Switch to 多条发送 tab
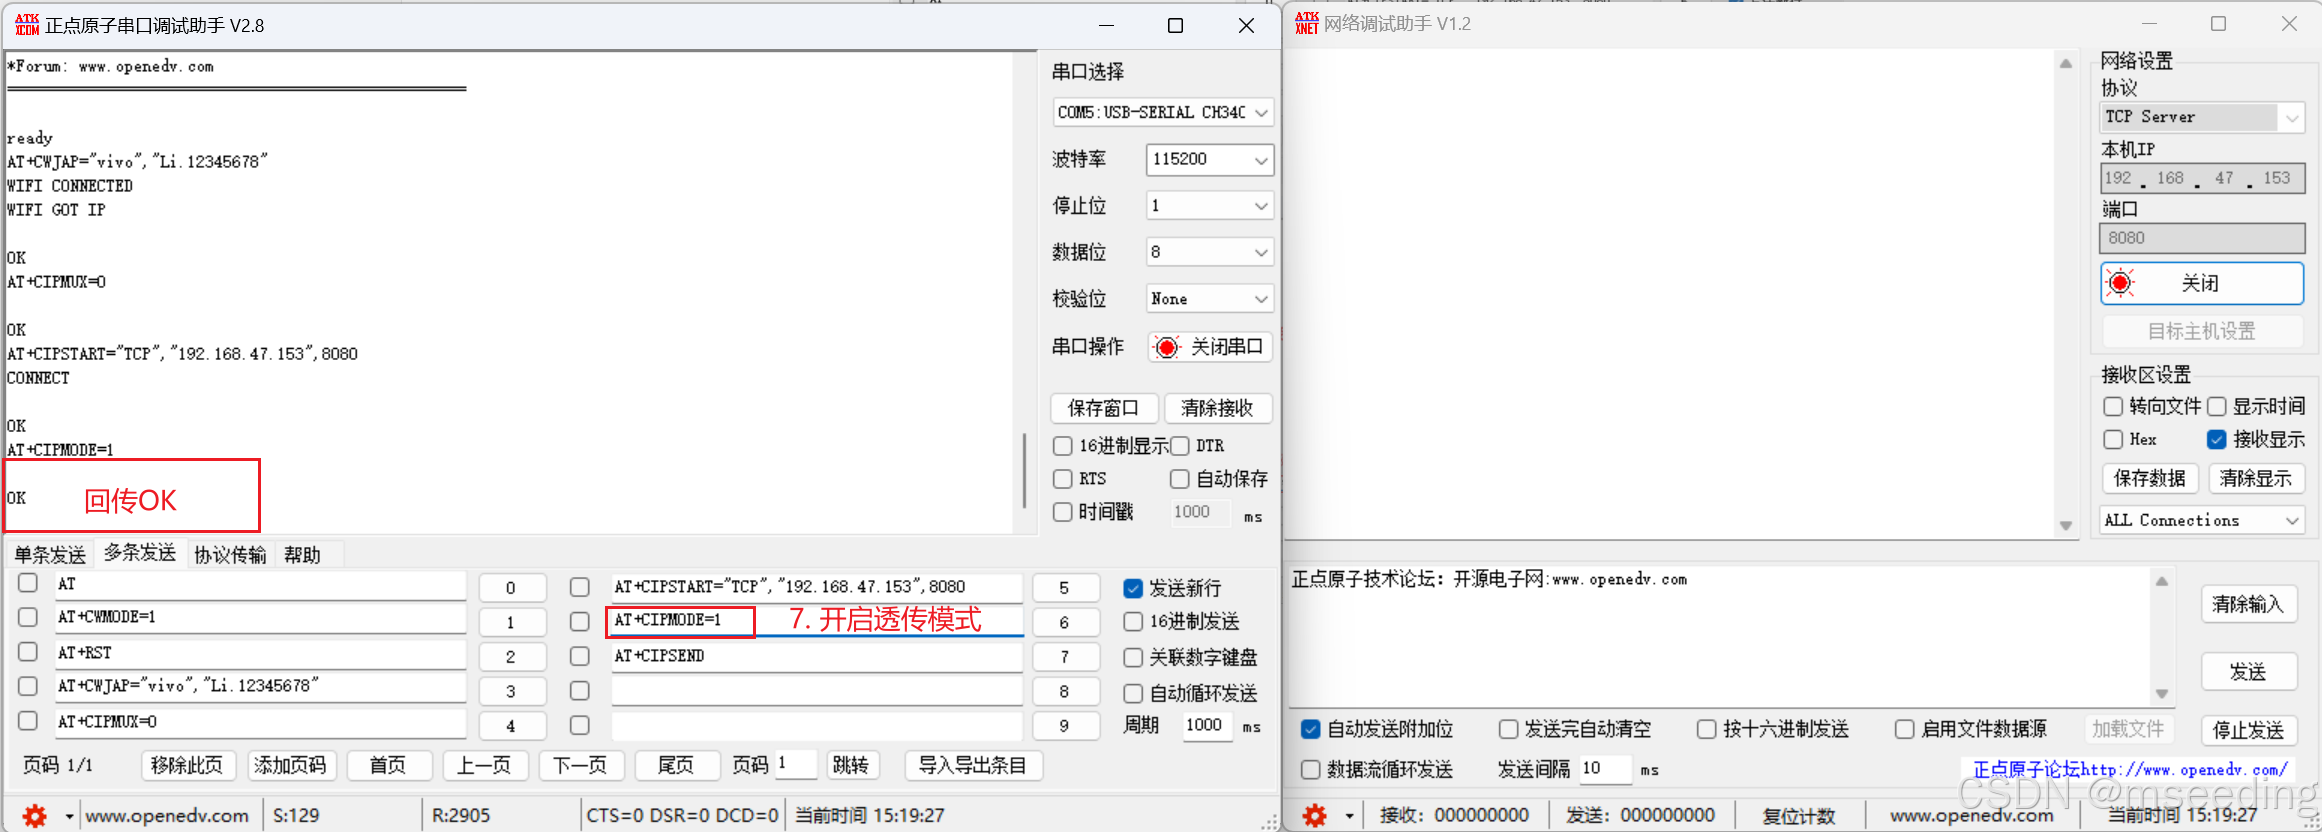Image resolution: width=2322 pixels, height=832 pixels. tap(140, 552)
